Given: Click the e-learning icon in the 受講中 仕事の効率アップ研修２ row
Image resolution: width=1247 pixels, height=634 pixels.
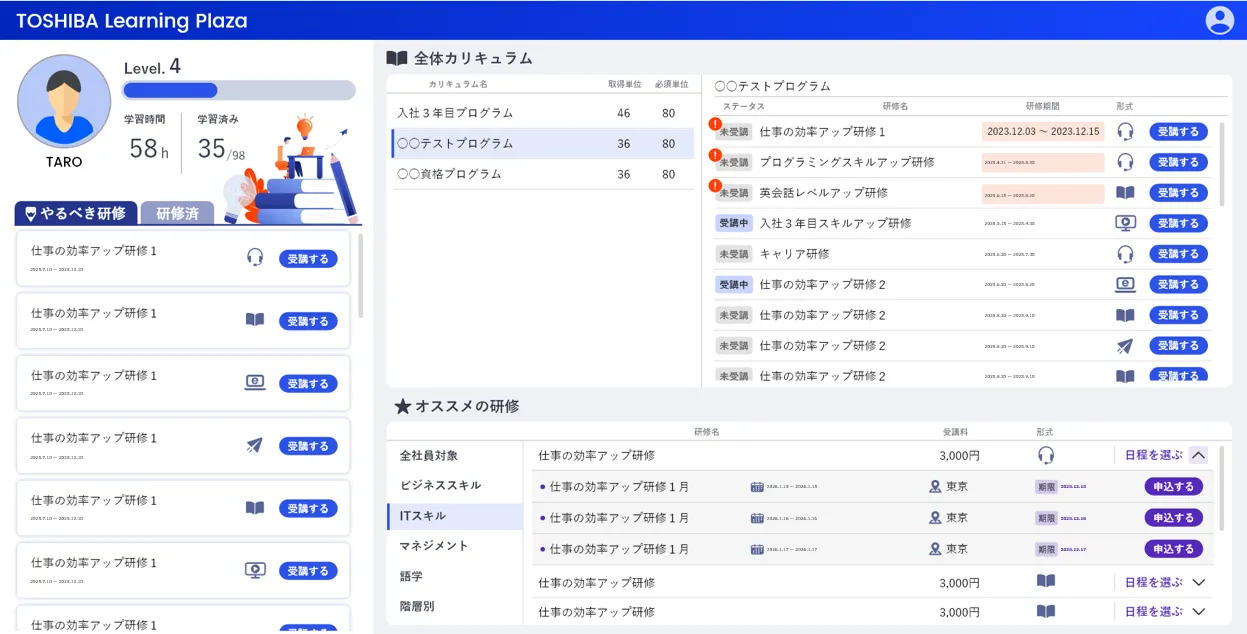Looking at the screenshot, I should click(1125, 284).
